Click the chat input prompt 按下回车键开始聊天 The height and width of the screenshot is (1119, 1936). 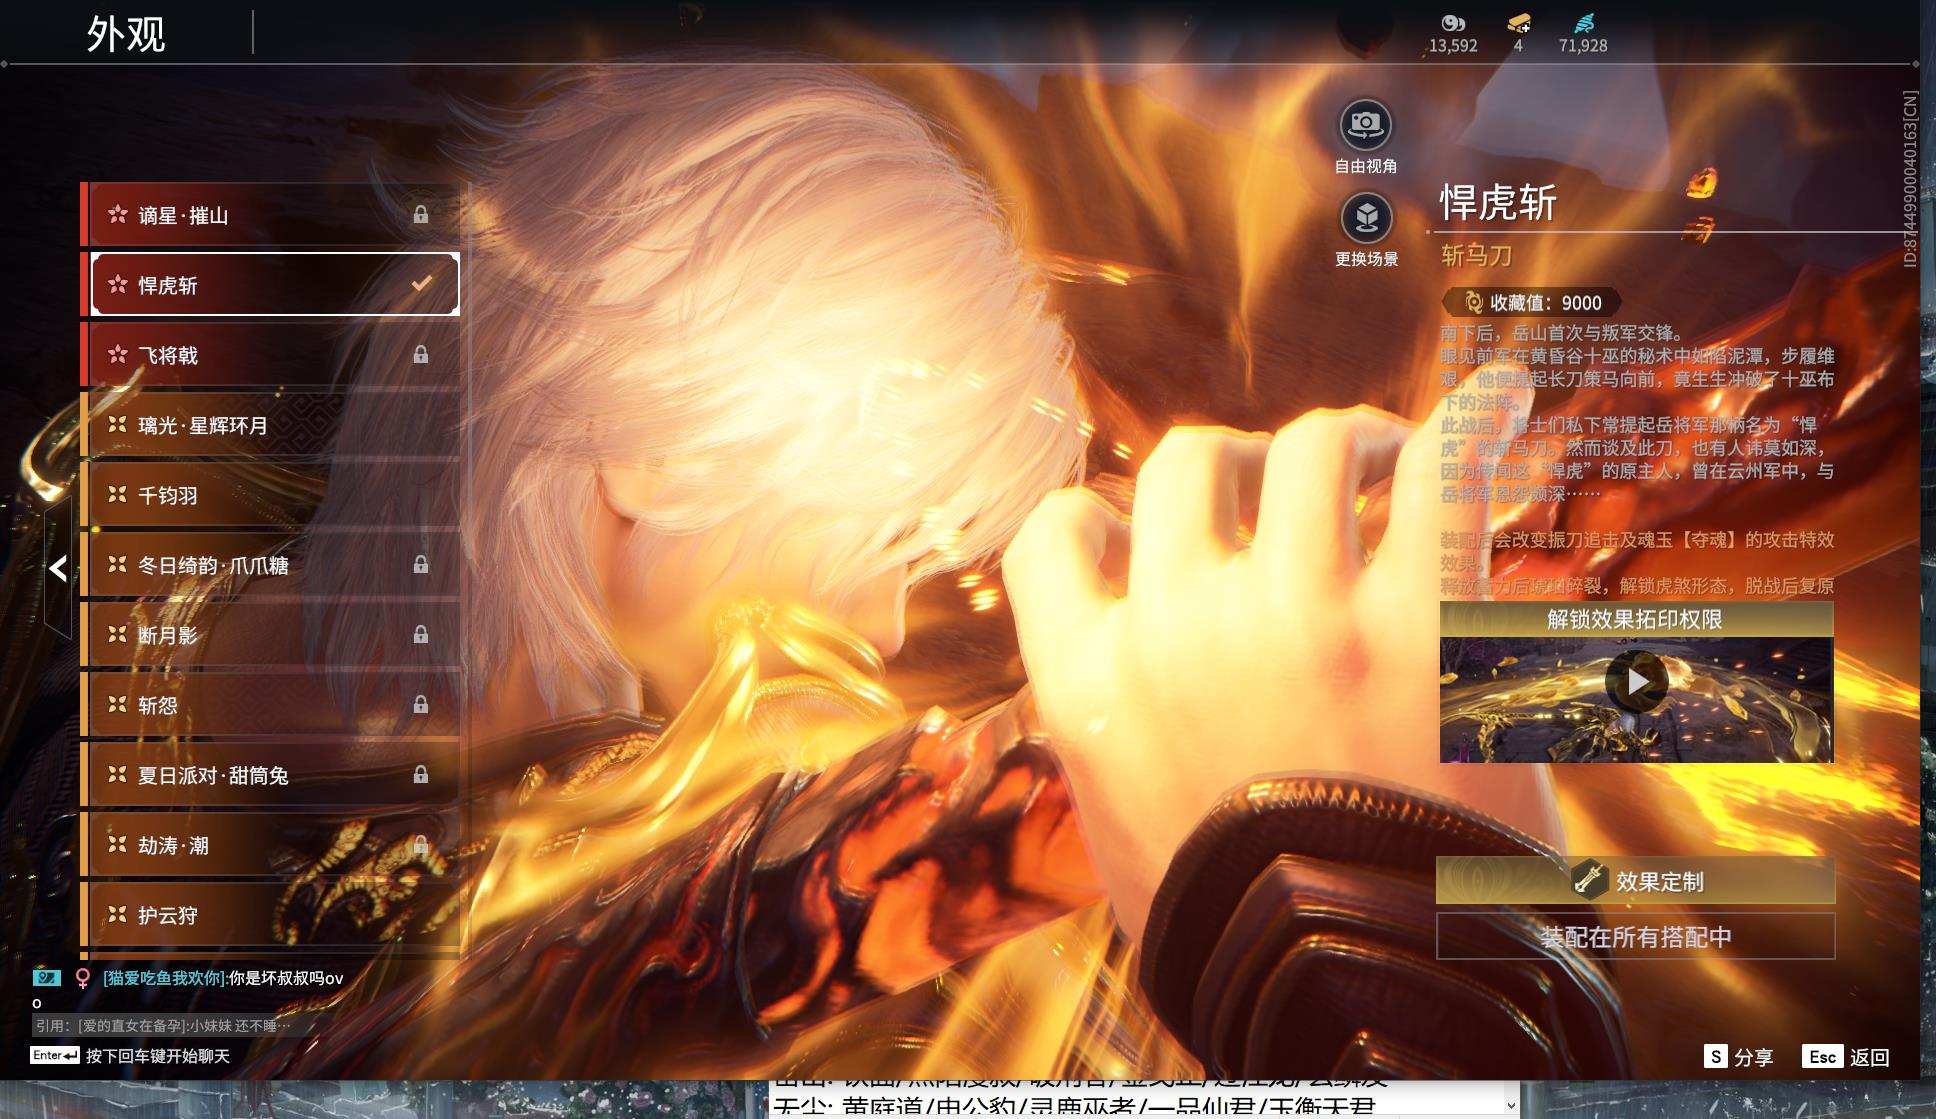pyautogui.click(x=158, y=1056)
